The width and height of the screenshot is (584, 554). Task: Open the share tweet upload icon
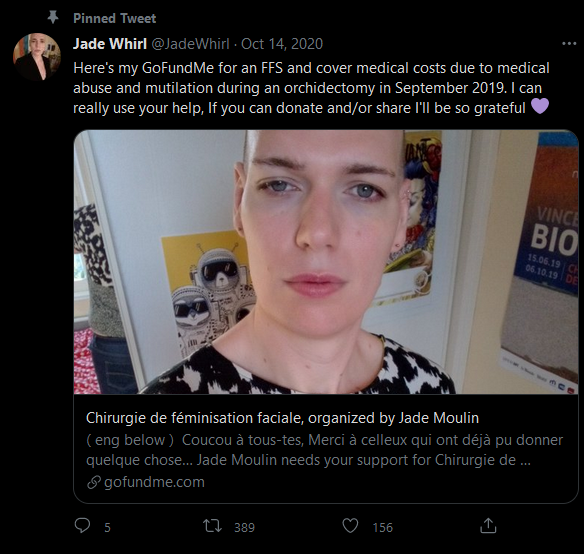click(488, 525)
